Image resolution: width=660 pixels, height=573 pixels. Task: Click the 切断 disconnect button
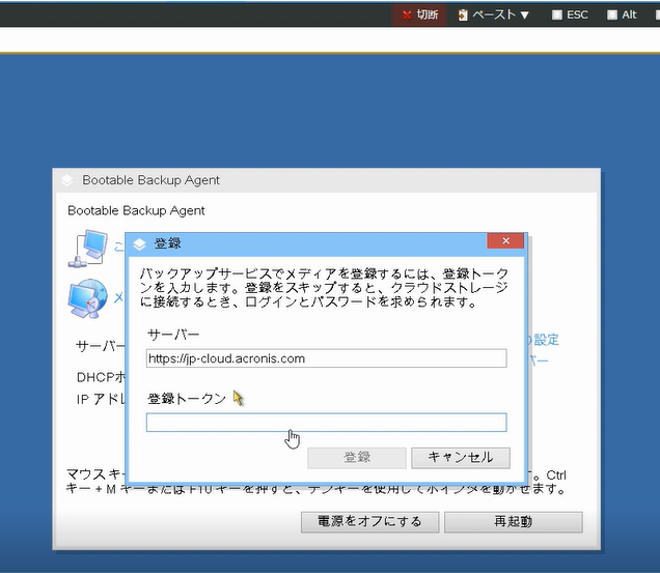pos(420,15)
